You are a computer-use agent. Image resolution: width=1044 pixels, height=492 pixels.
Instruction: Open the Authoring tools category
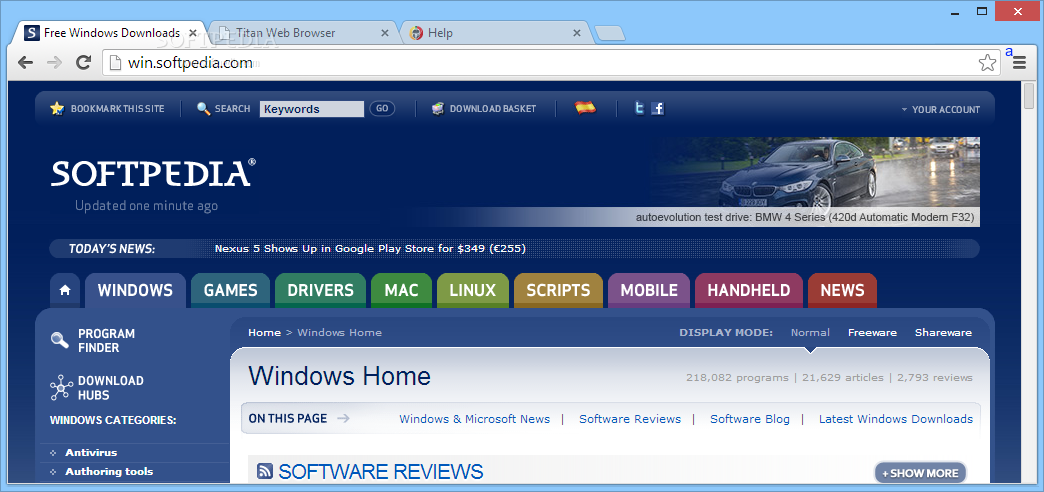[x=109, y=471]
